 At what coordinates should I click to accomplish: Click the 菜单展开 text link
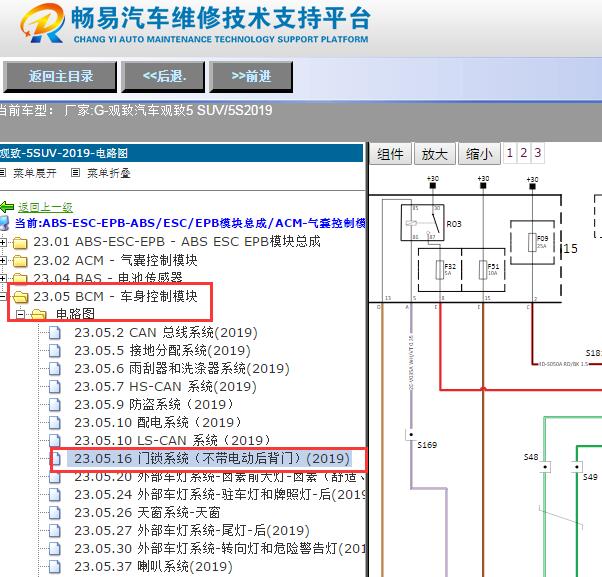pos(35,173)
